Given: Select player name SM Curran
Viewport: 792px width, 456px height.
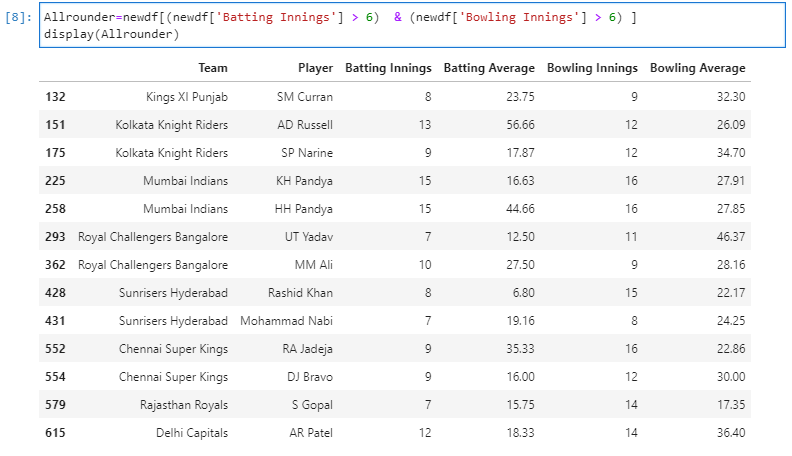Looking at the screenshot, I should point(305,96).
